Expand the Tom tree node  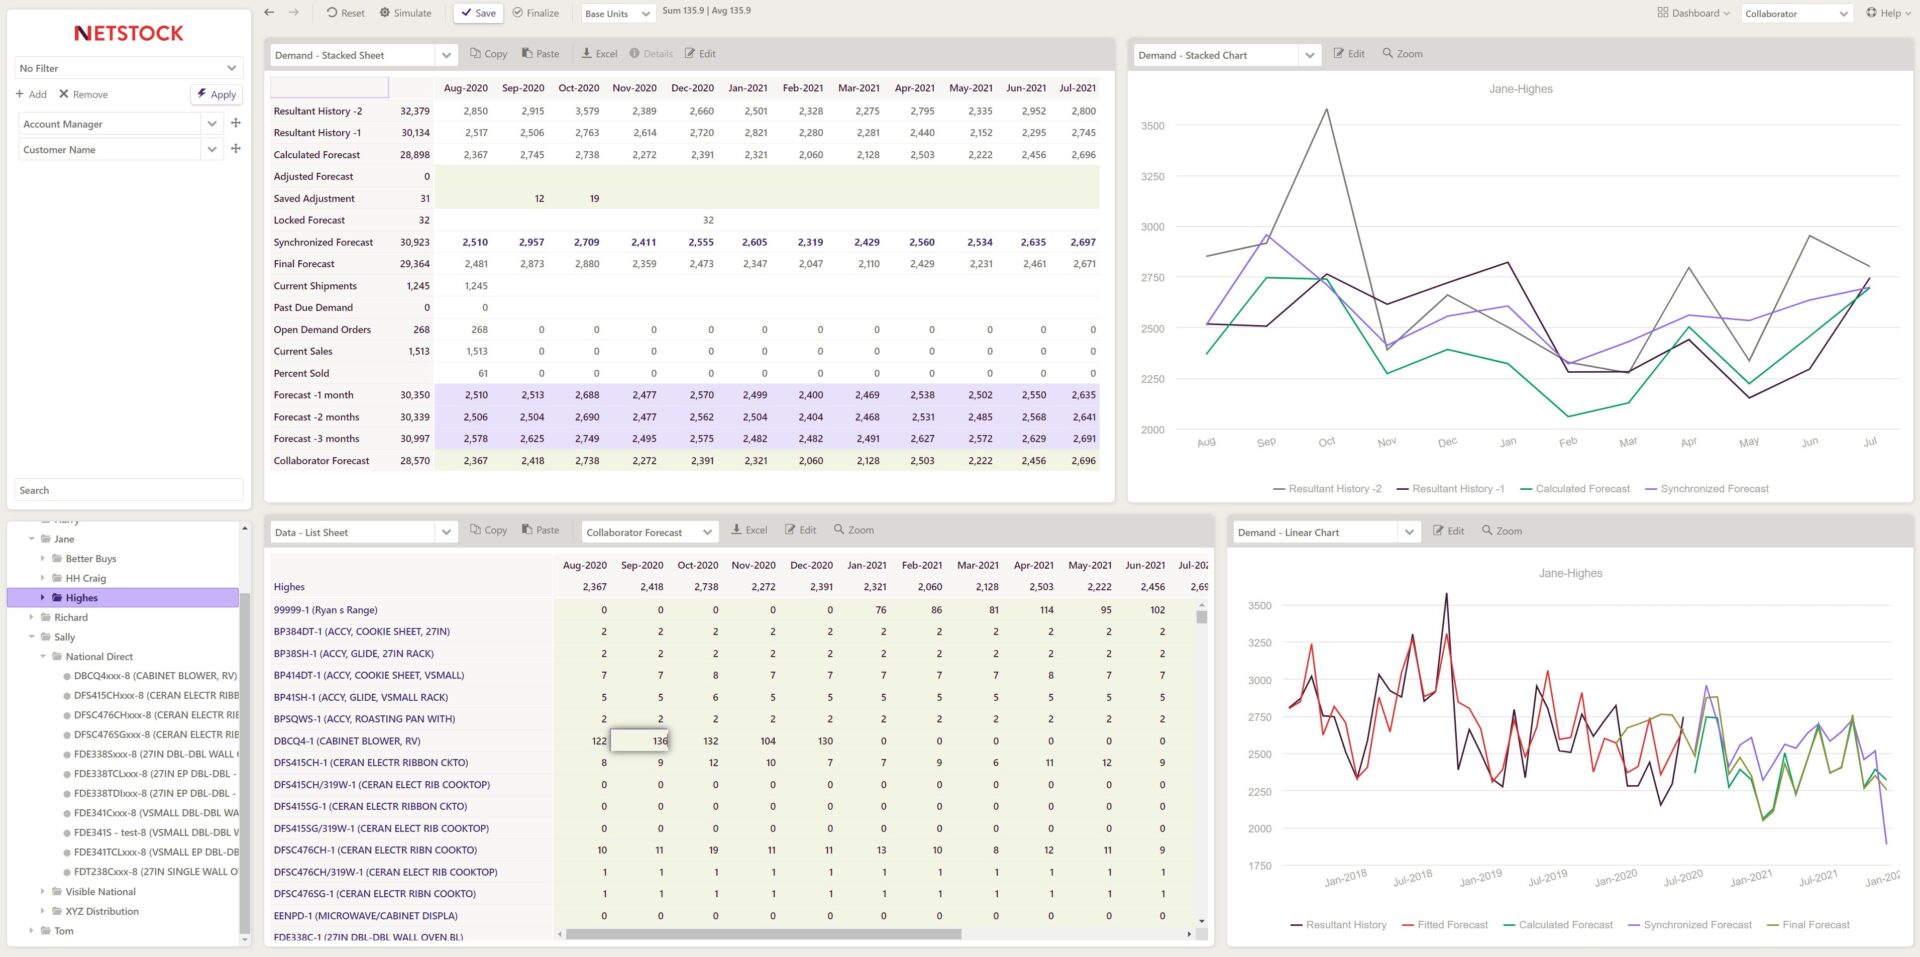pos(31,931)
